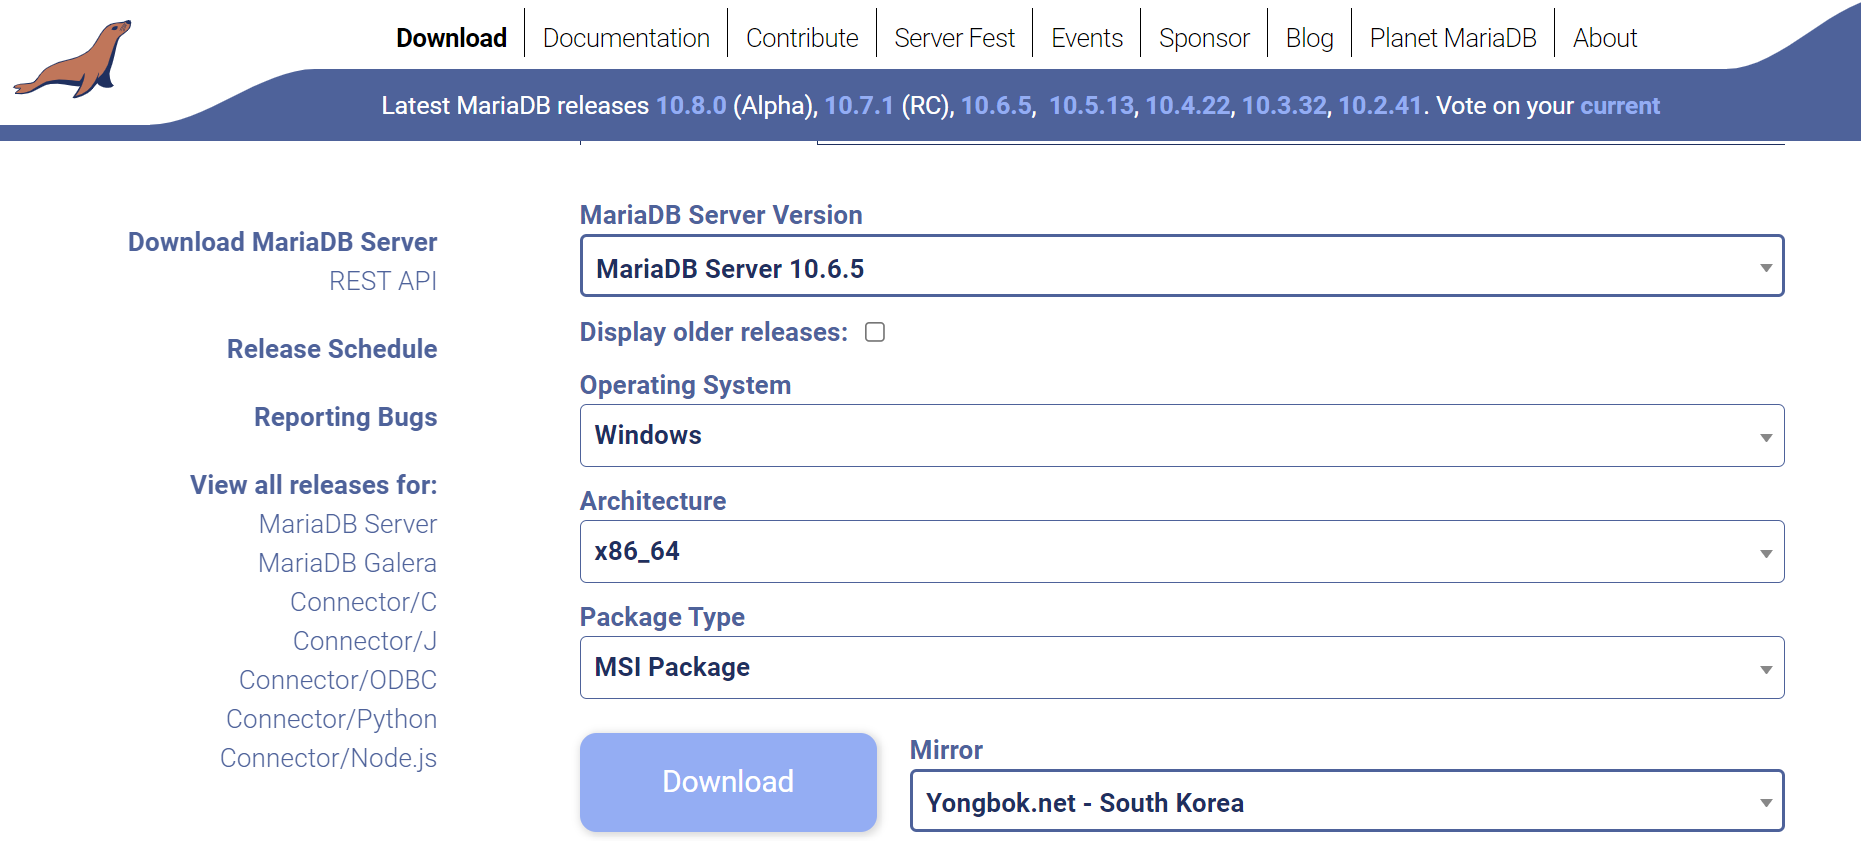
Task: Open the Documentation menu item
Action: 626,38
